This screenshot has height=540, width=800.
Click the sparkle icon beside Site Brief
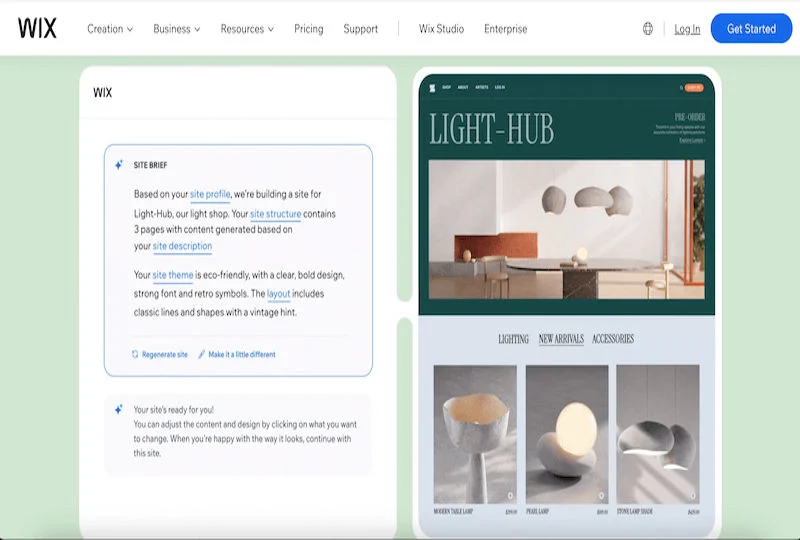[119, 165]
